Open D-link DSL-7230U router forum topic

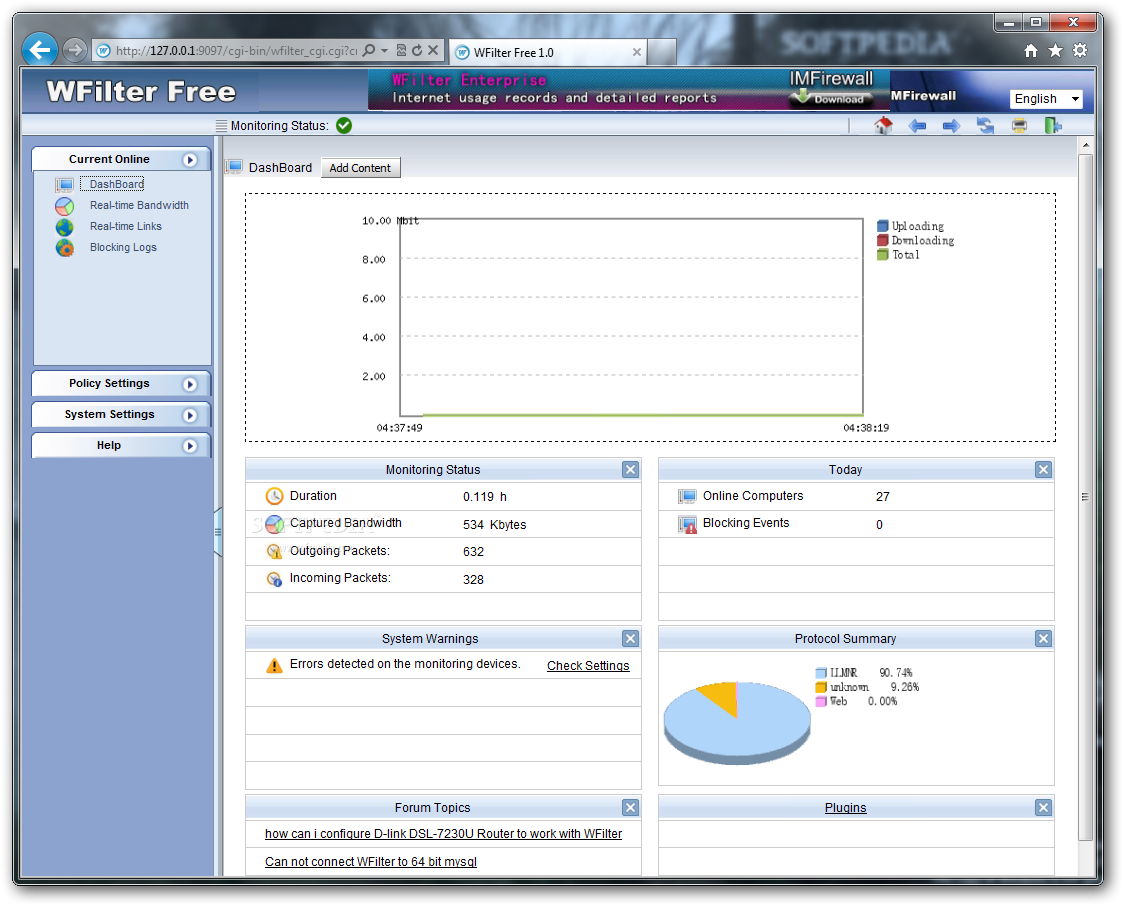[x=443, y=834]
